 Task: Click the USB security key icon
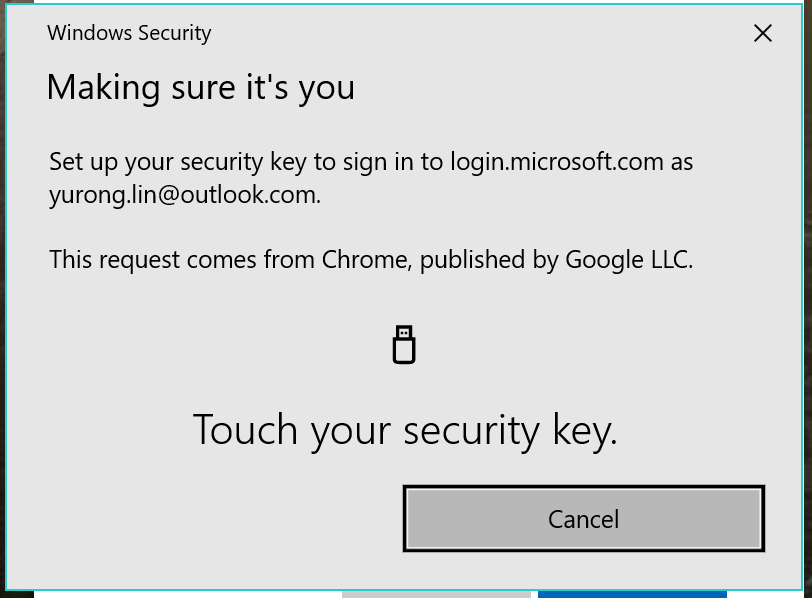tap(404, 345)
